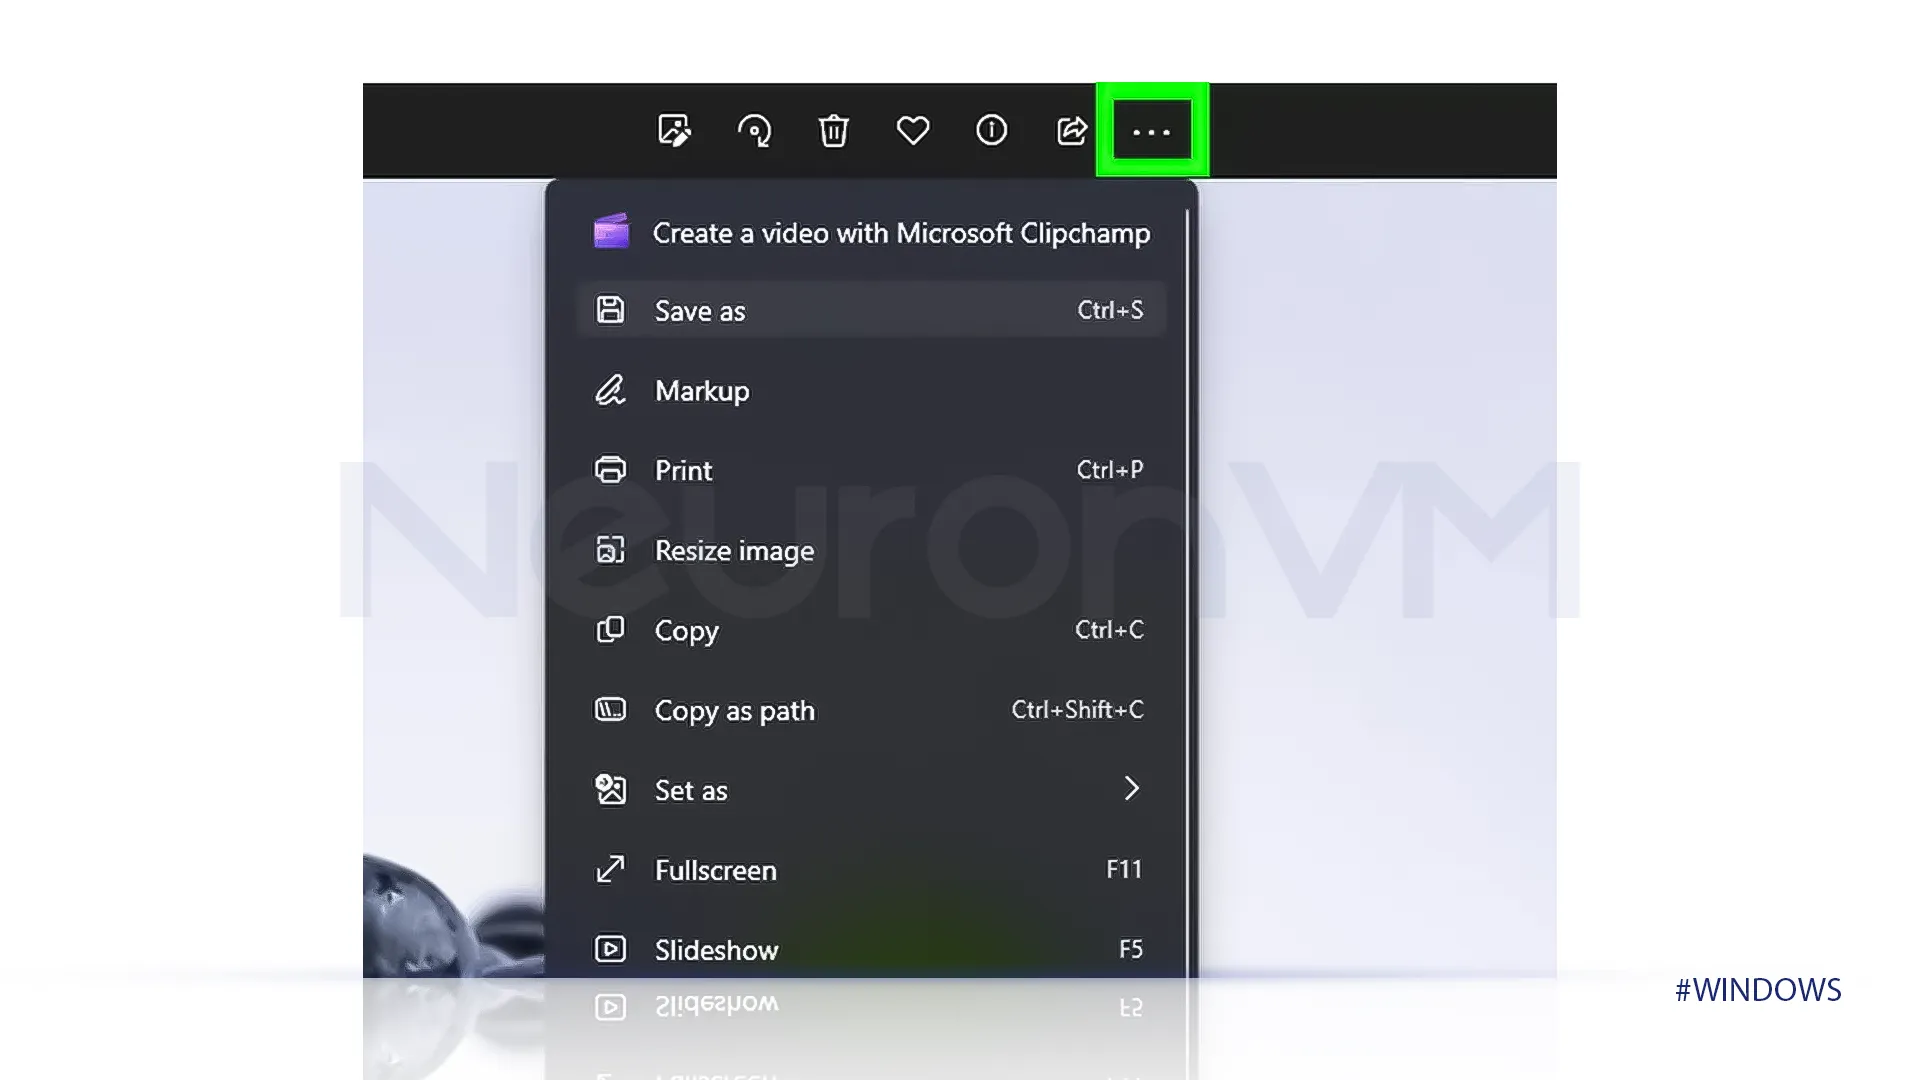Click the edit image pencil icon
The height and width of the screenshot is (1080, 1920).
tap(675, 131)
